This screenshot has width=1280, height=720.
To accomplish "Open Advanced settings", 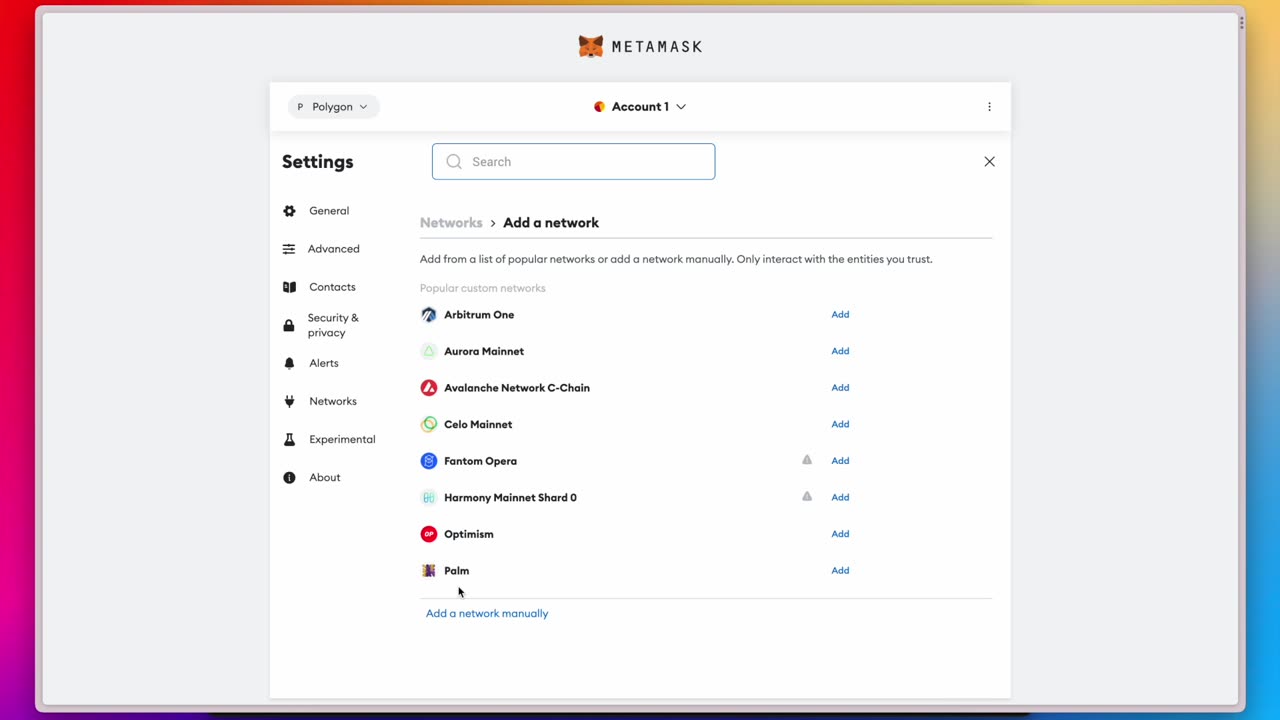I will [334, 249].
